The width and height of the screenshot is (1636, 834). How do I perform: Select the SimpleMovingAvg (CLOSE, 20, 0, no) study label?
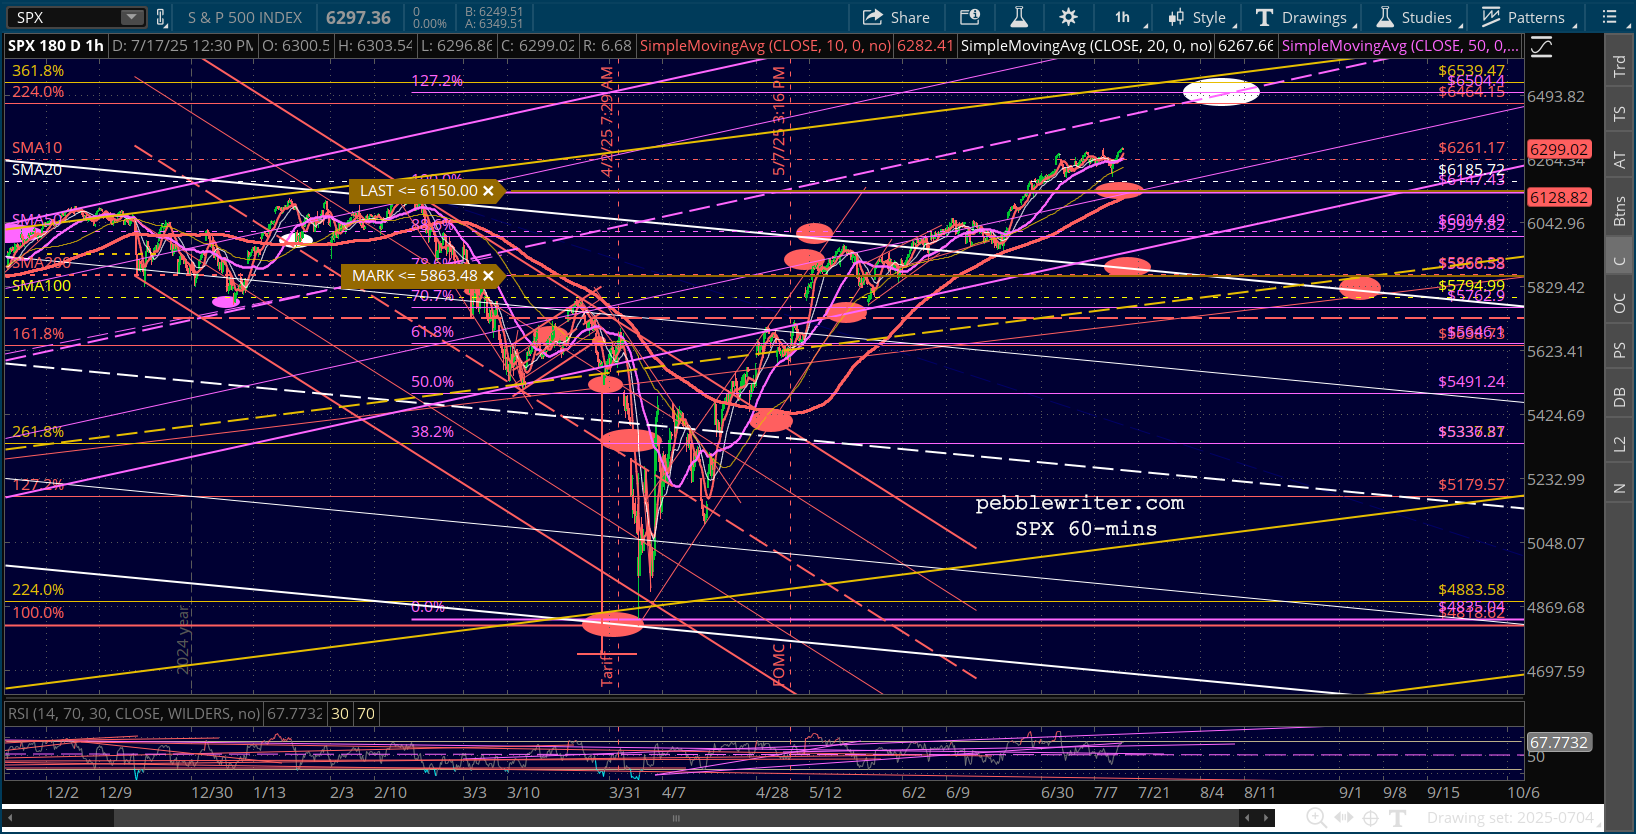tap(1086, 46)
